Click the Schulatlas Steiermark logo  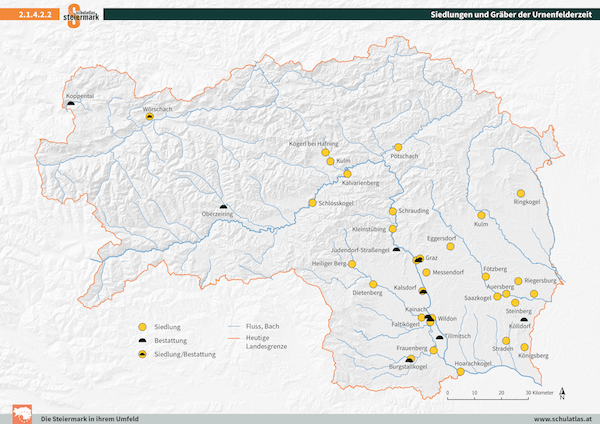(82, 15)
